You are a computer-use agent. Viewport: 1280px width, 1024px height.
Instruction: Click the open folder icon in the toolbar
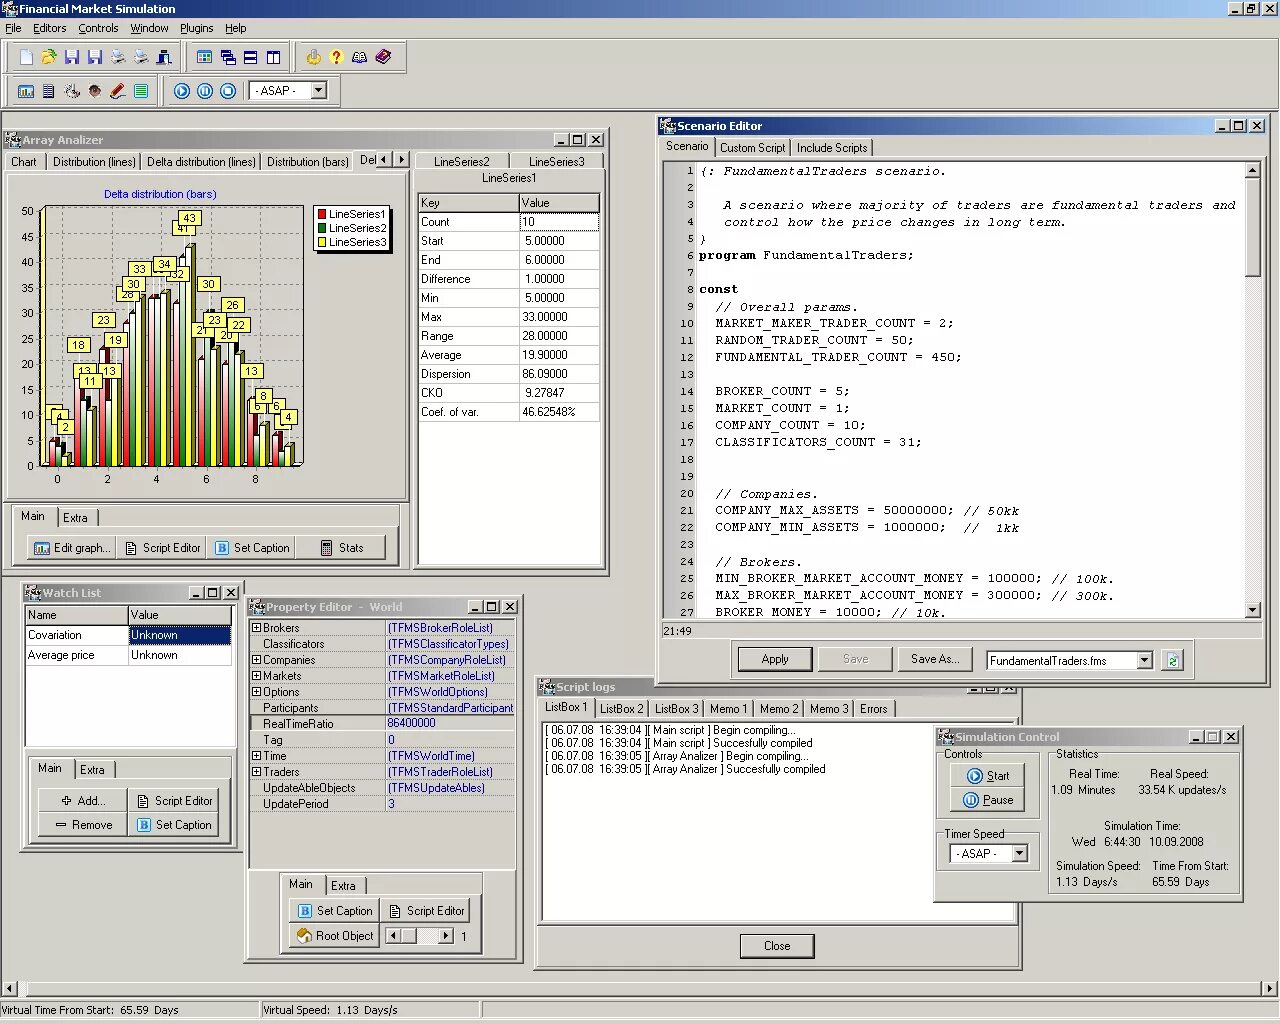click(x=49, y=57)
